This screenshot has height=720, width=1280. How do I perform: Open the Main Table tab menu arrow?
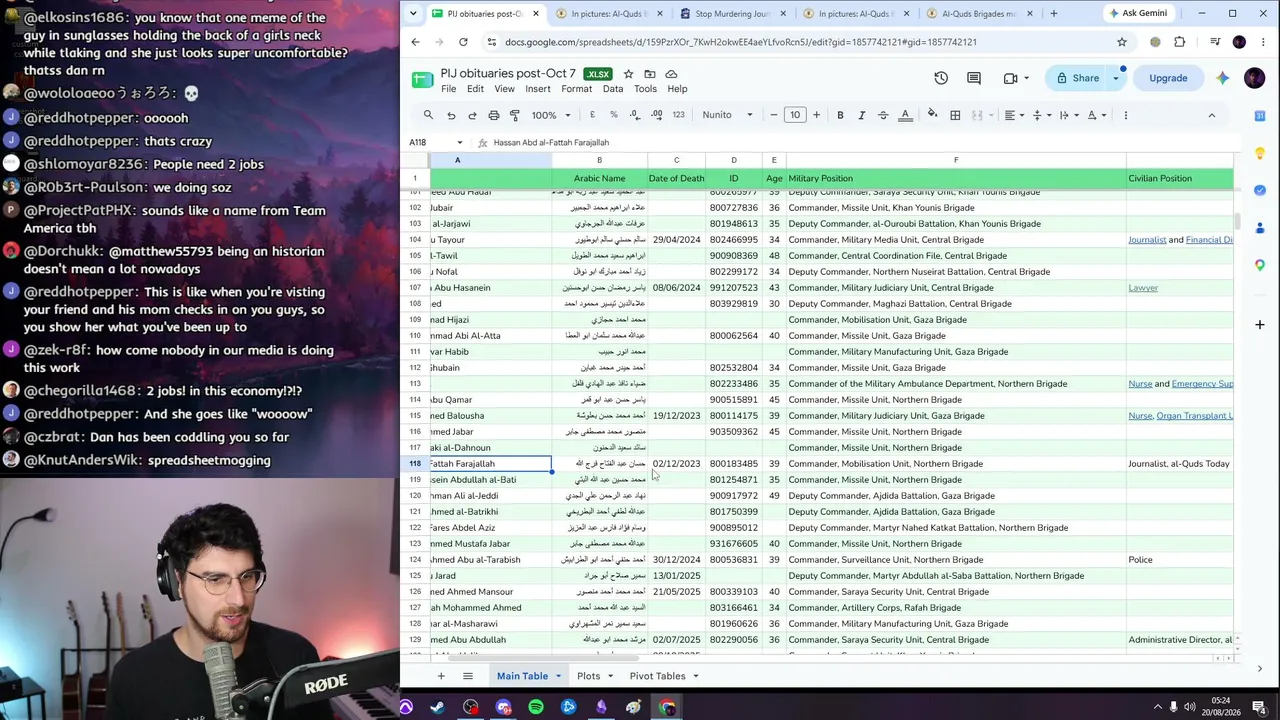558,676
